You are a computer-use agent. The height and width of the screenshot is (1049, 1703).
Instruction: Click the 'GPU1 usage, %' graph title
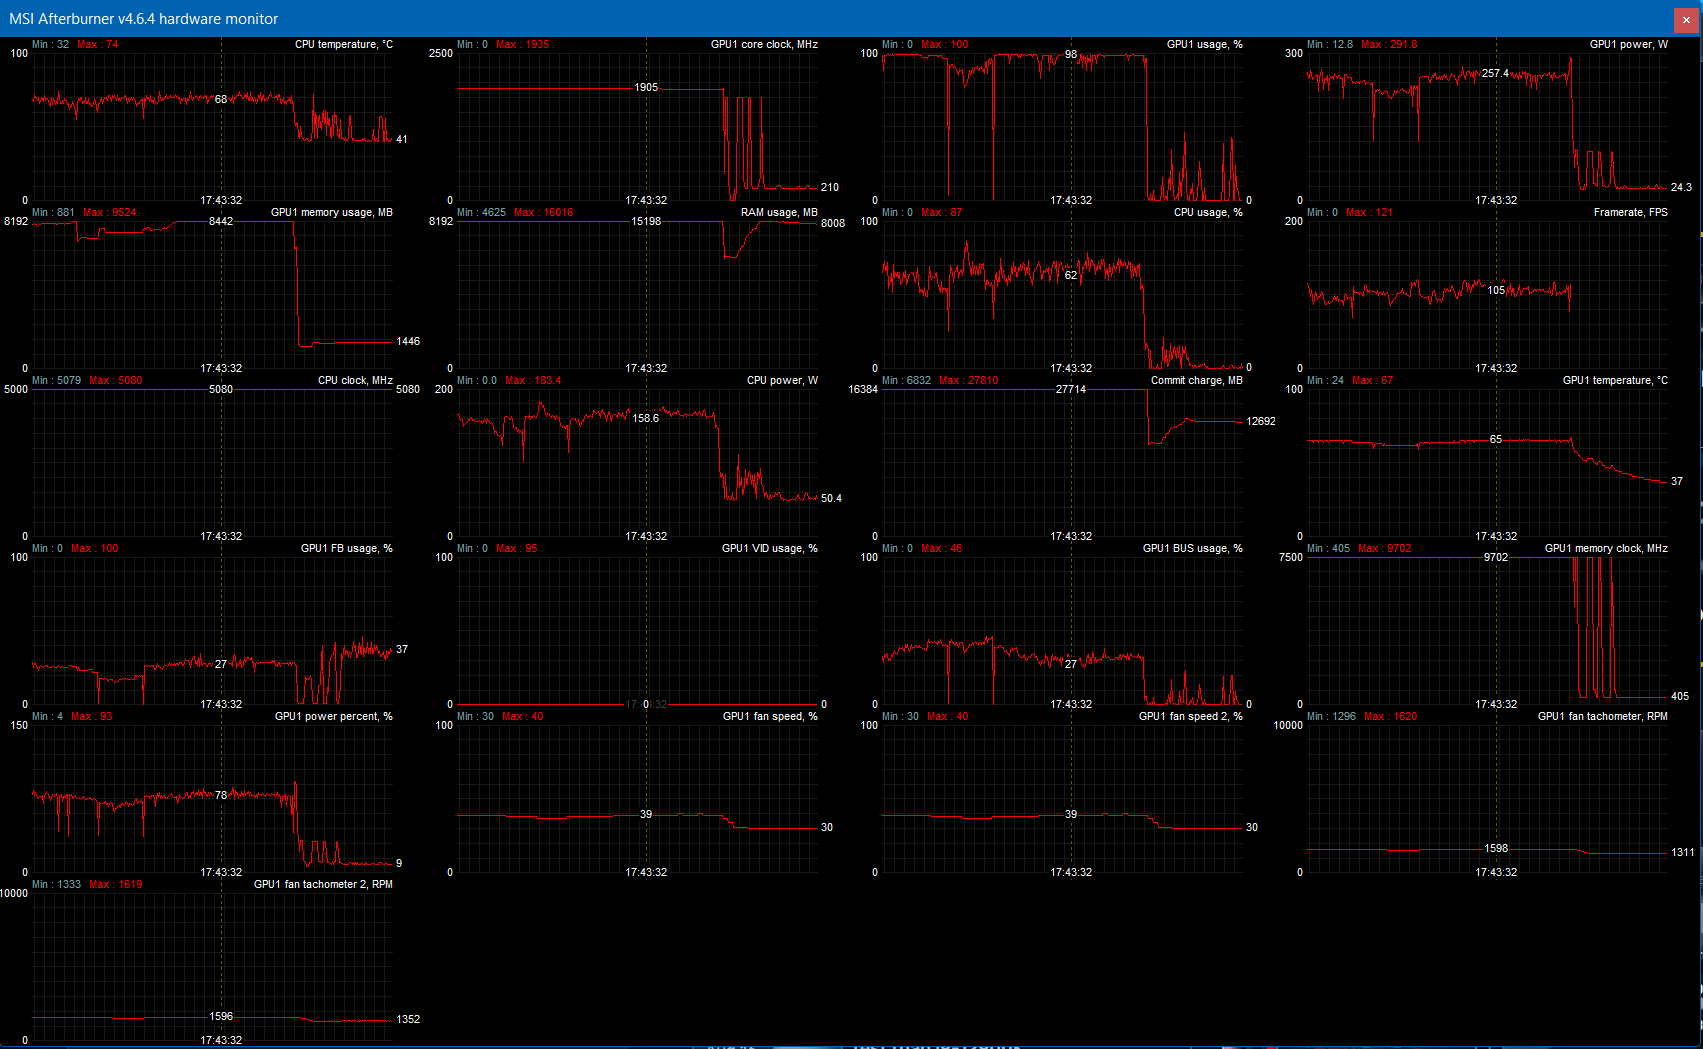point(1204,44)
